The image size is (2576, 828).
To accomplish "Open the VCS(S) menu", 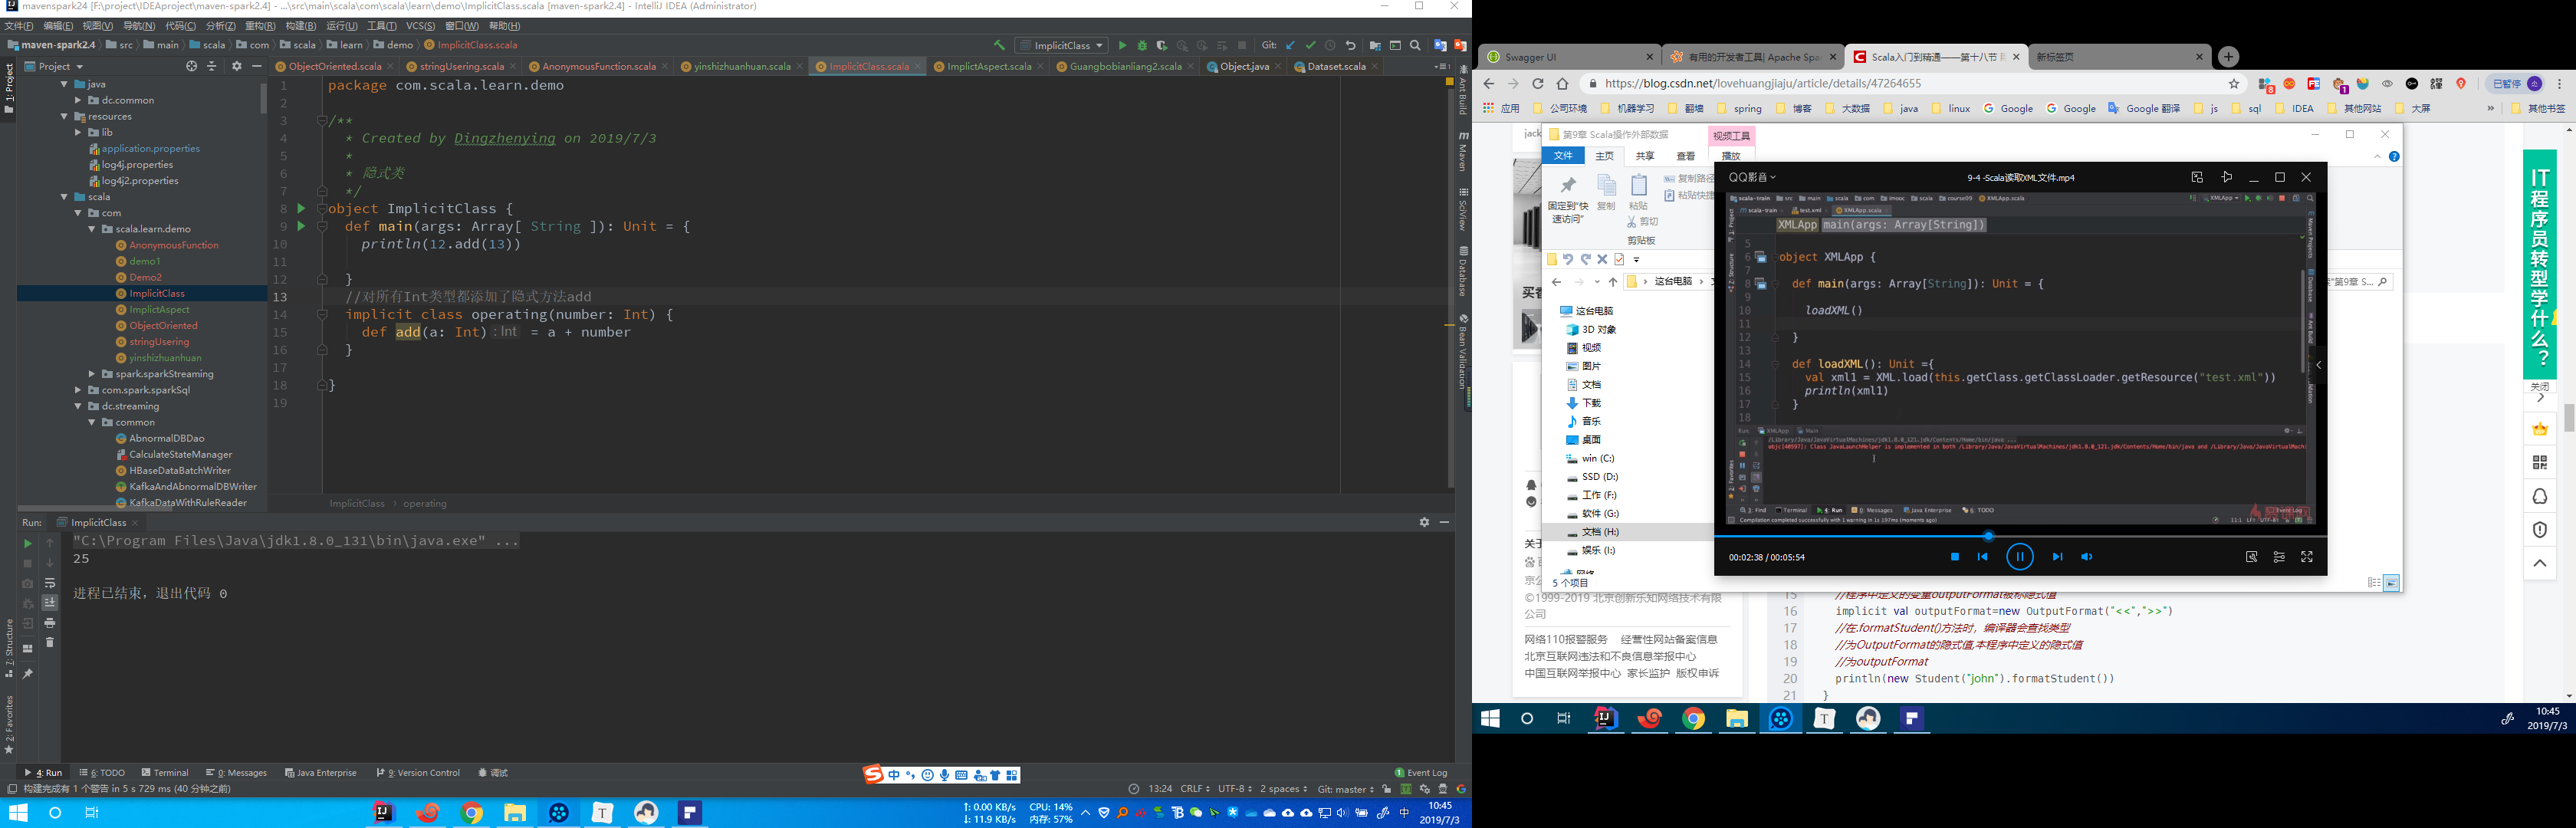I will 419,26.
